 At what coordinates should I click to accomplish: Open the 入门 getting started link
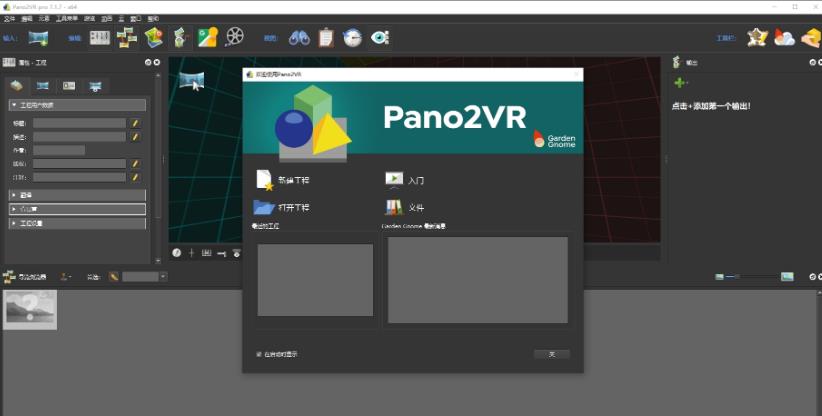click(x=405, y=180)
